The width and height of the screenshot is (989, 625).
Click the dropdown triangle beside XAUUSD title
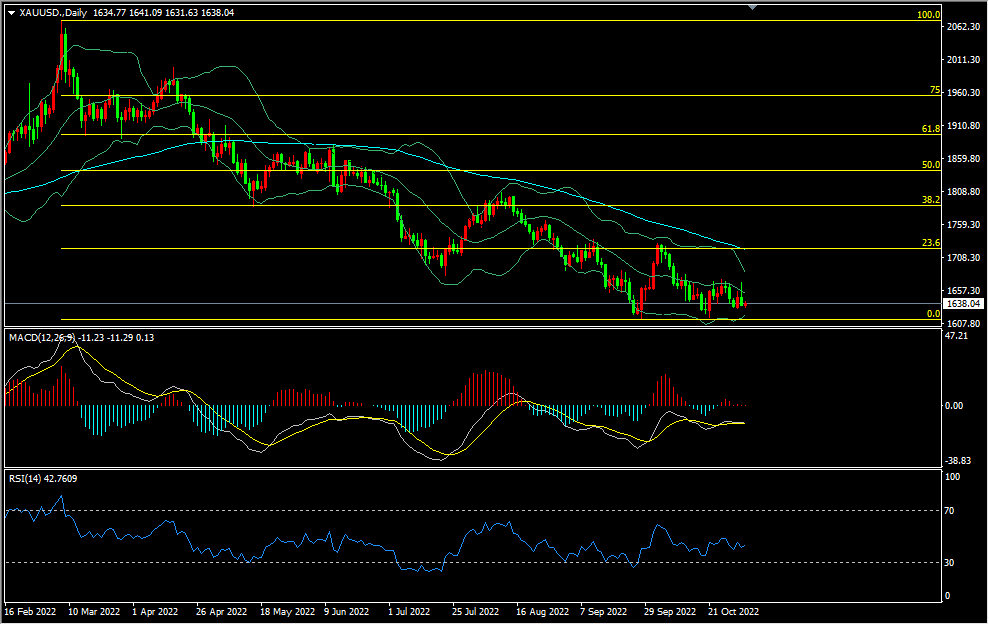[11, 13]
